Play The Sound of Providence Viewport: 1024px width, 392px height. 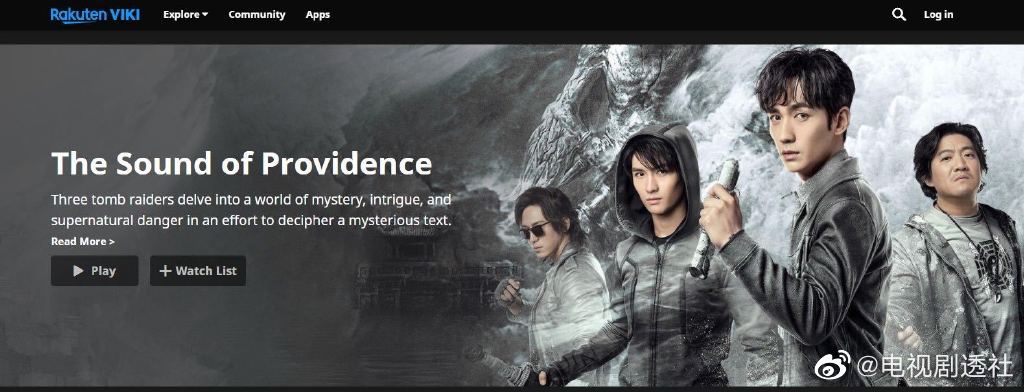tap(95, 270)
